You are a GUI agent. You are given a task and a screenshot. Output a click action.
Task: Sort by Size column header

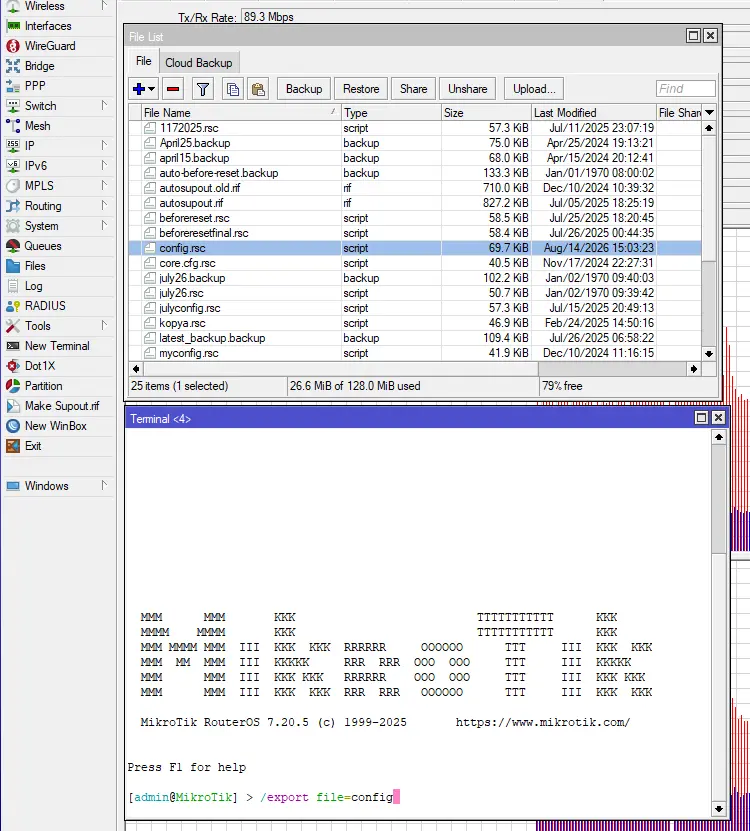pyautogui.click(x=486, y=113)
